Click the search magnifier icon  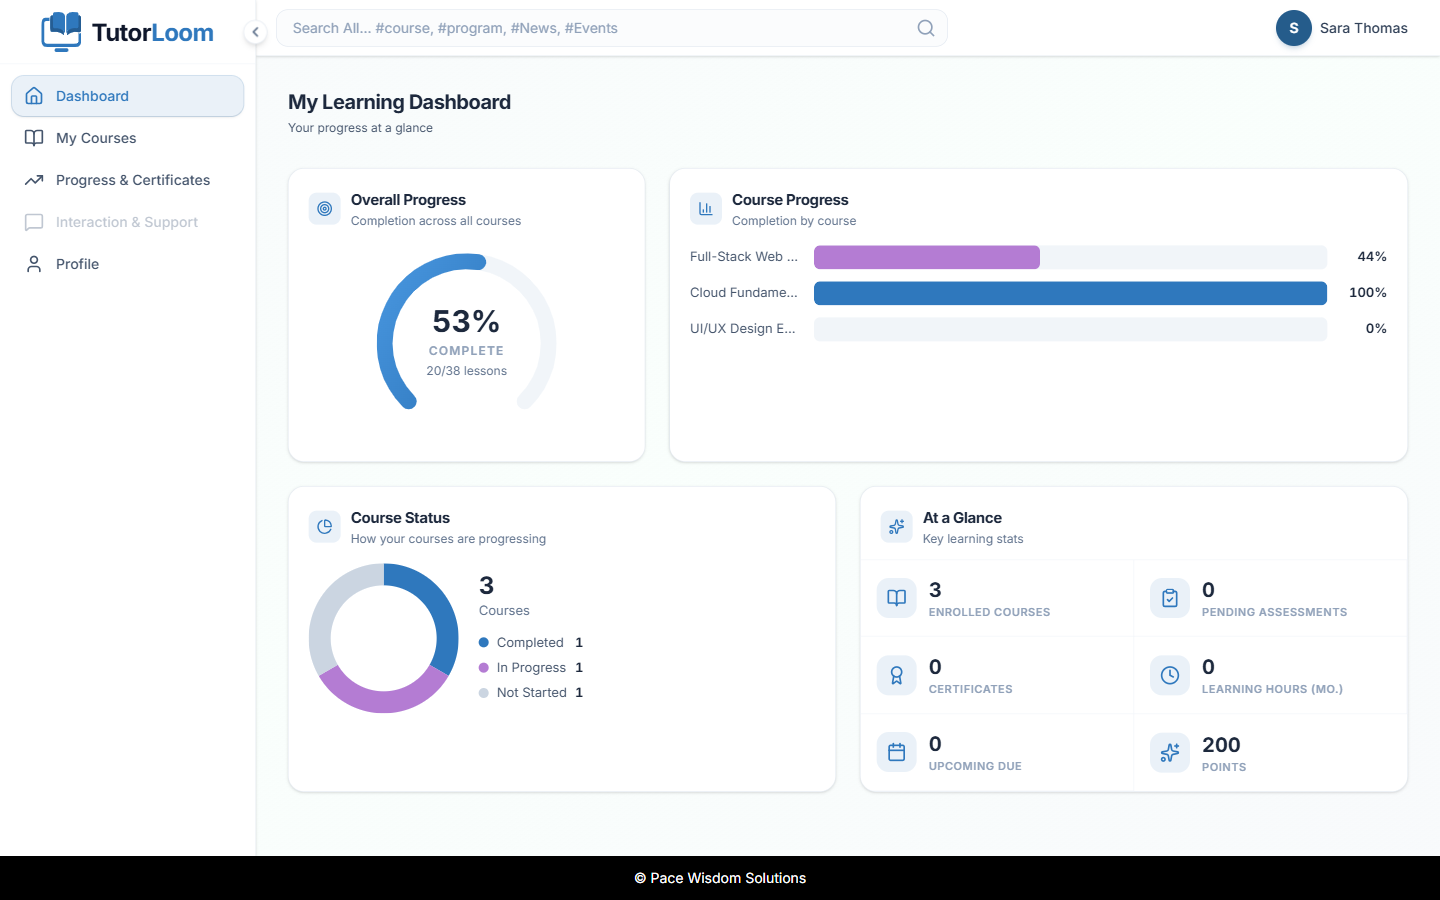coord(926,28)
